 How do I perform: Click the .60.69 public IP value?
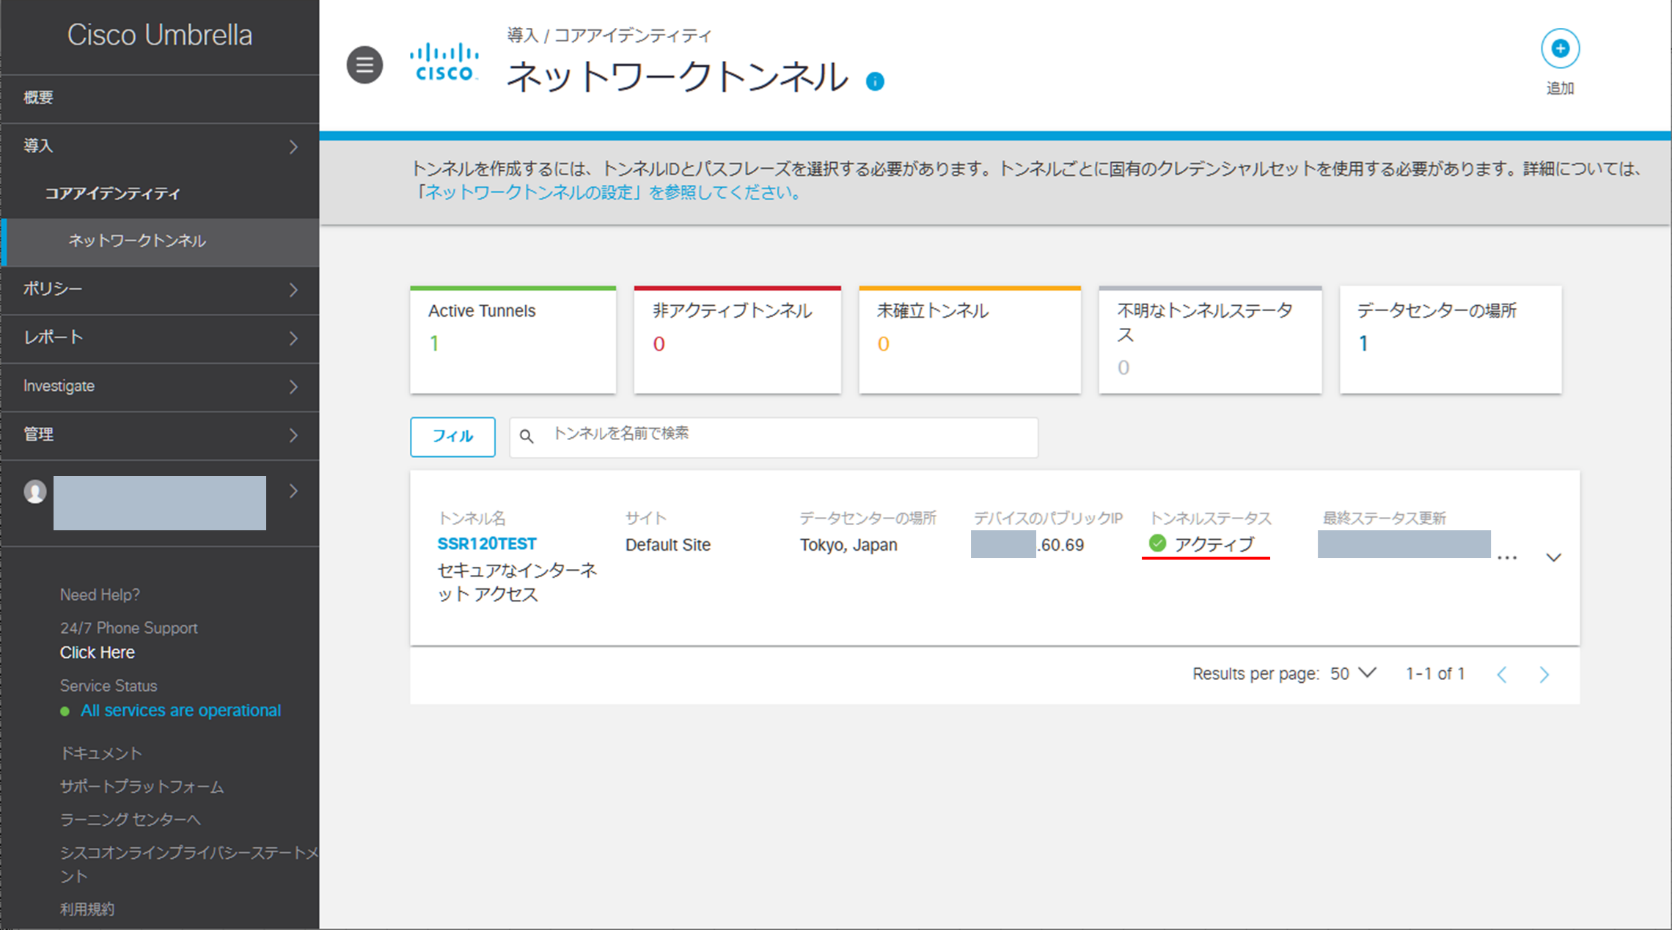pyautogui.click(x=1061, y=545)
